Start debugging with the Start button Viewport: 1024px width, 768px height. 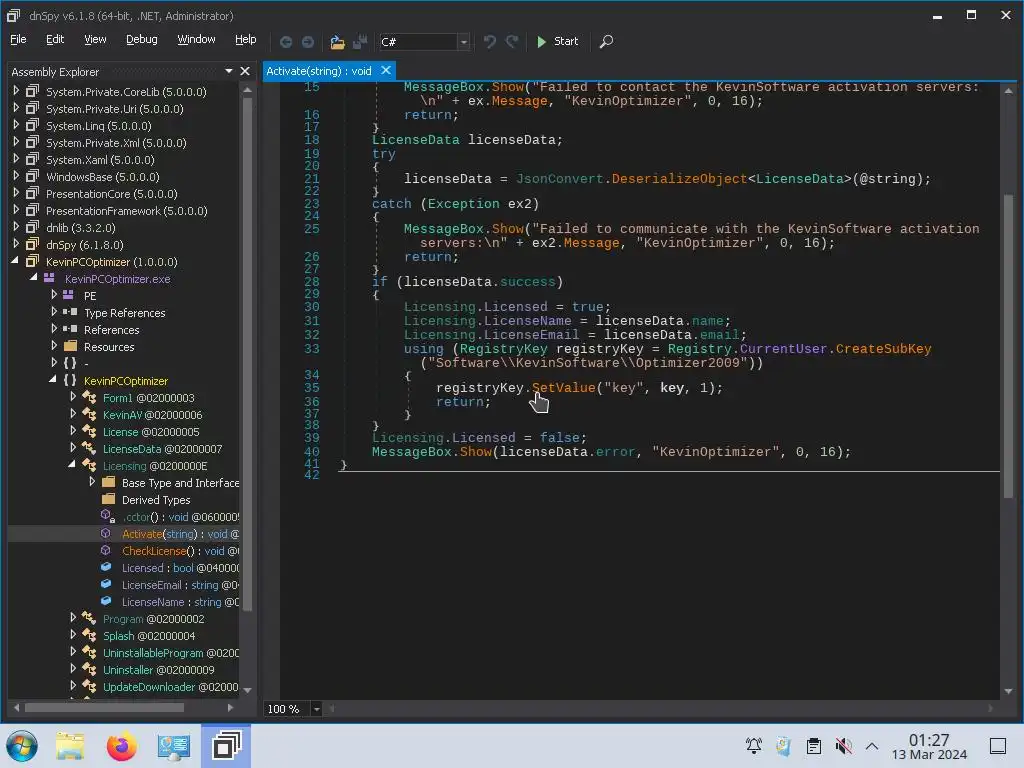(557, 41)
